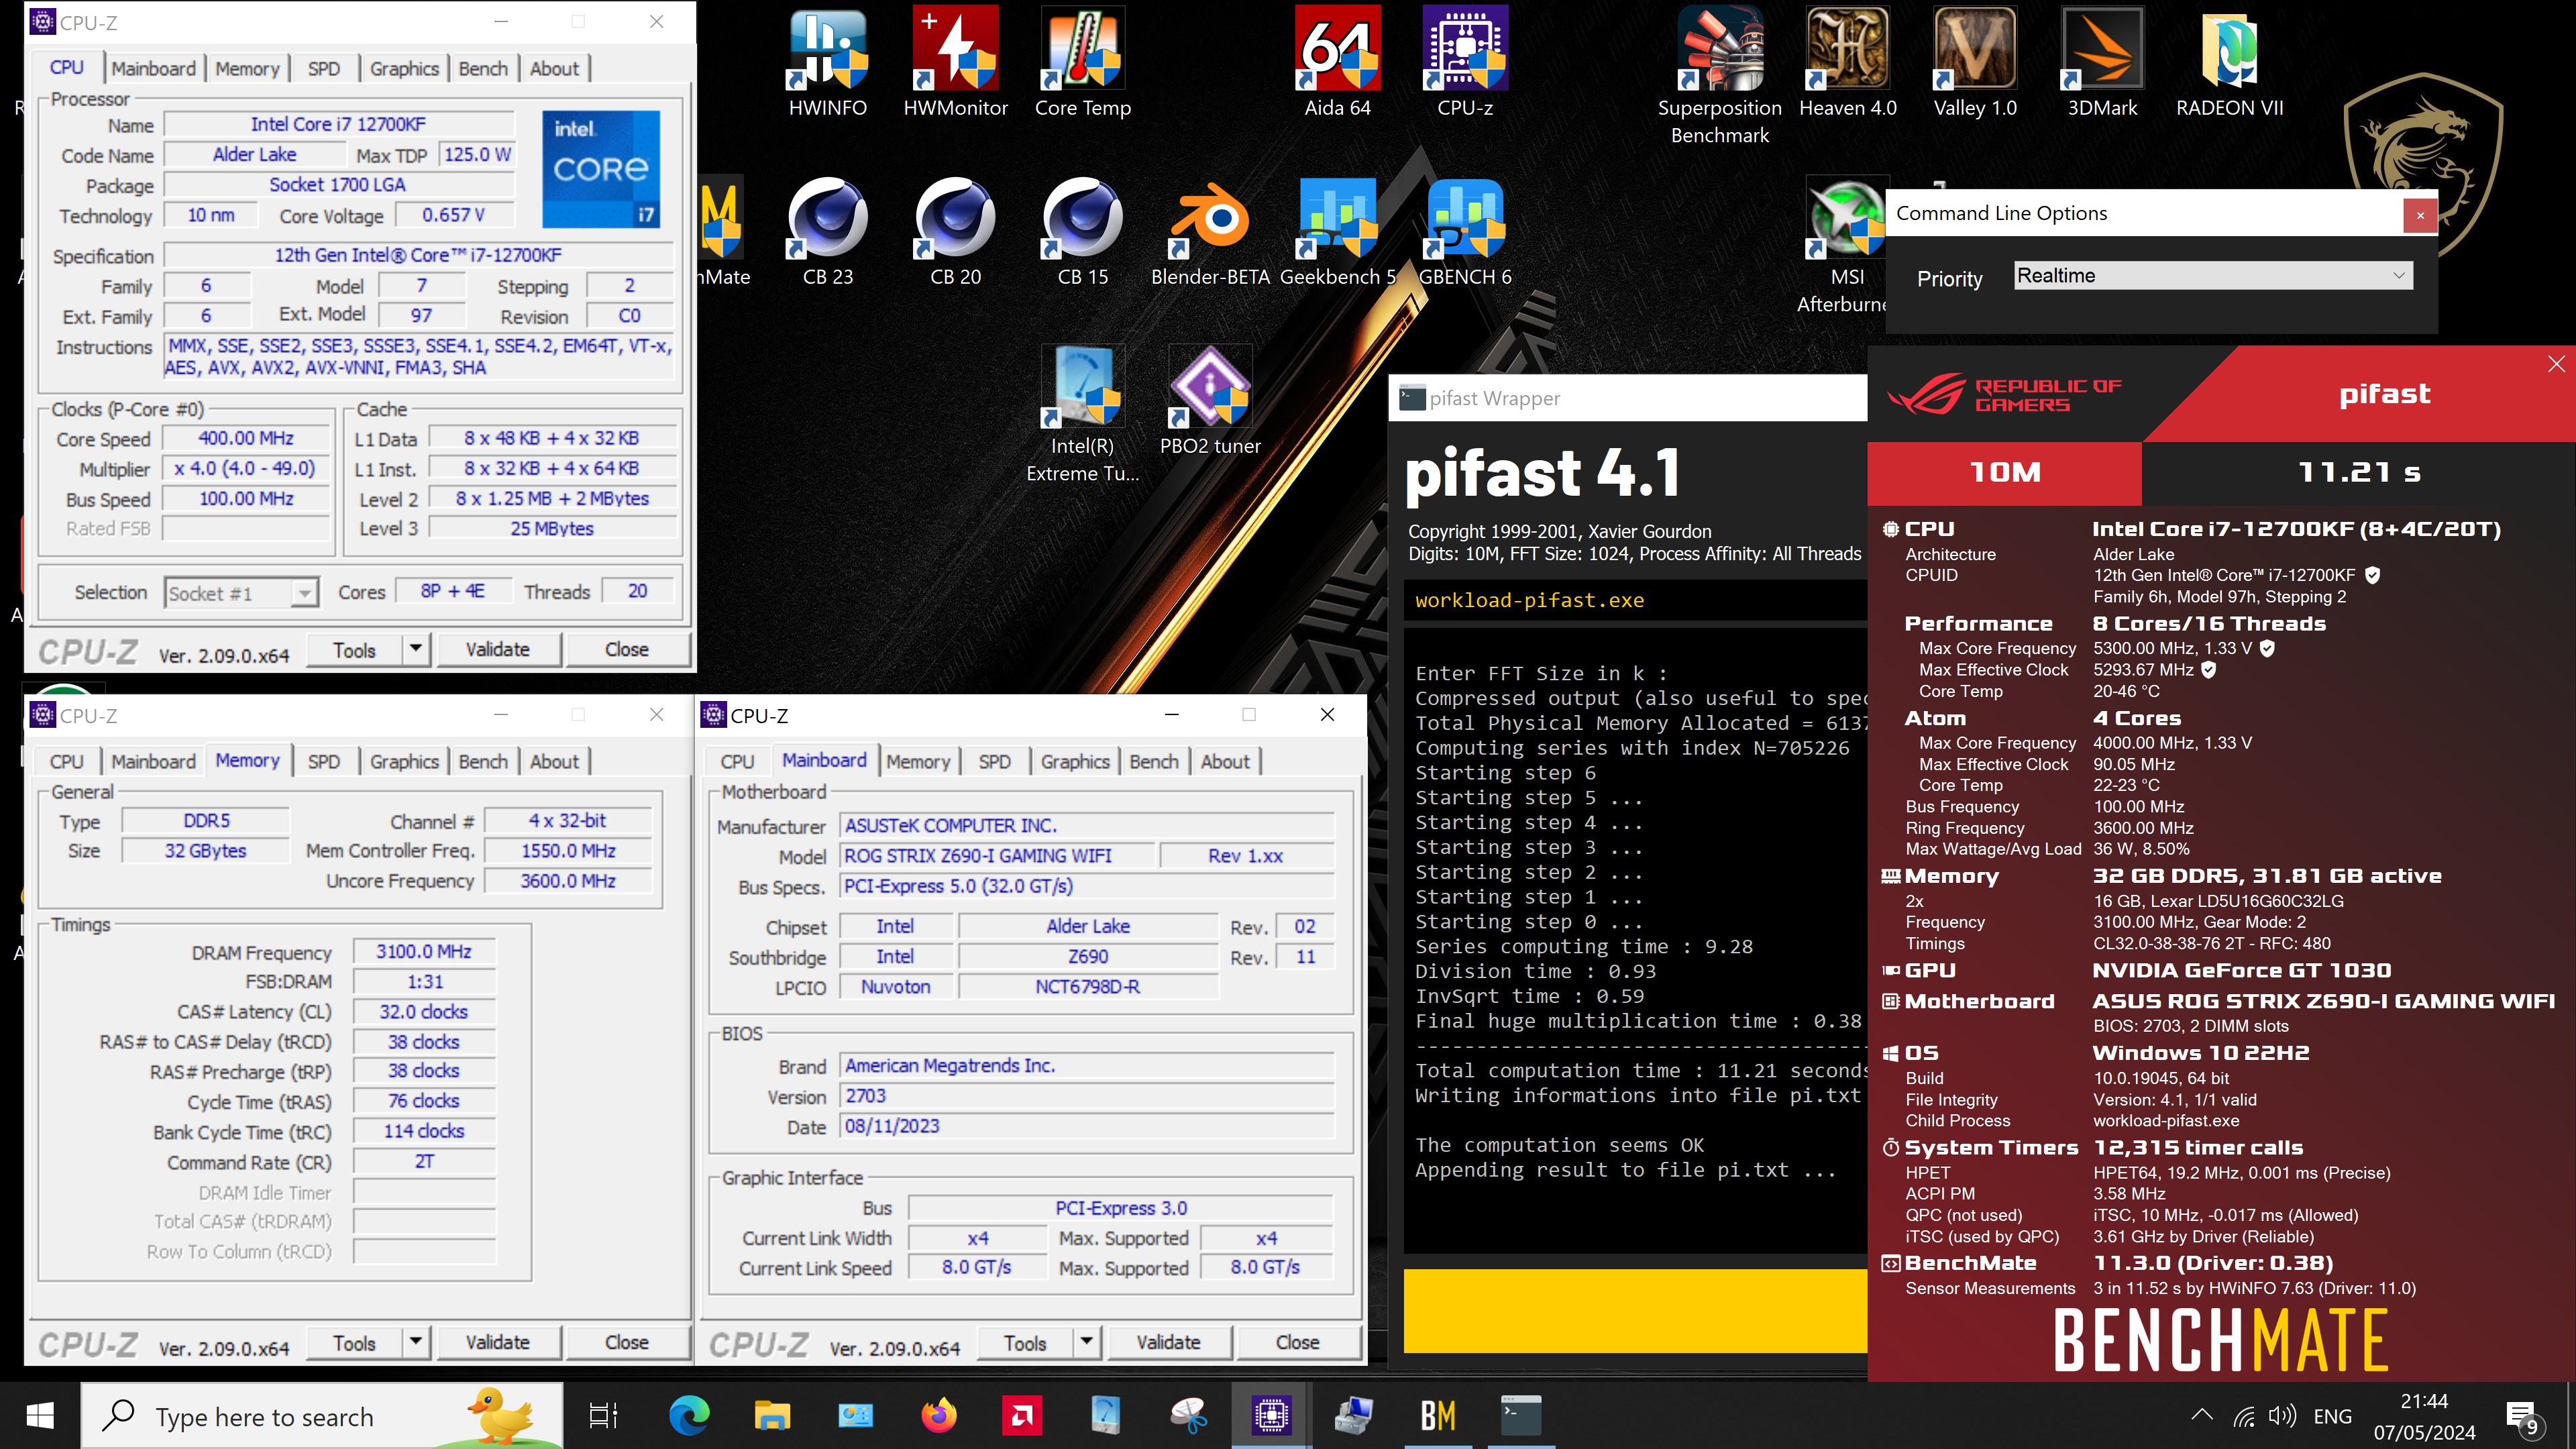Click the Close button in the Mainboard tab window
2576x1449 pixels.
[1297, 1342]
